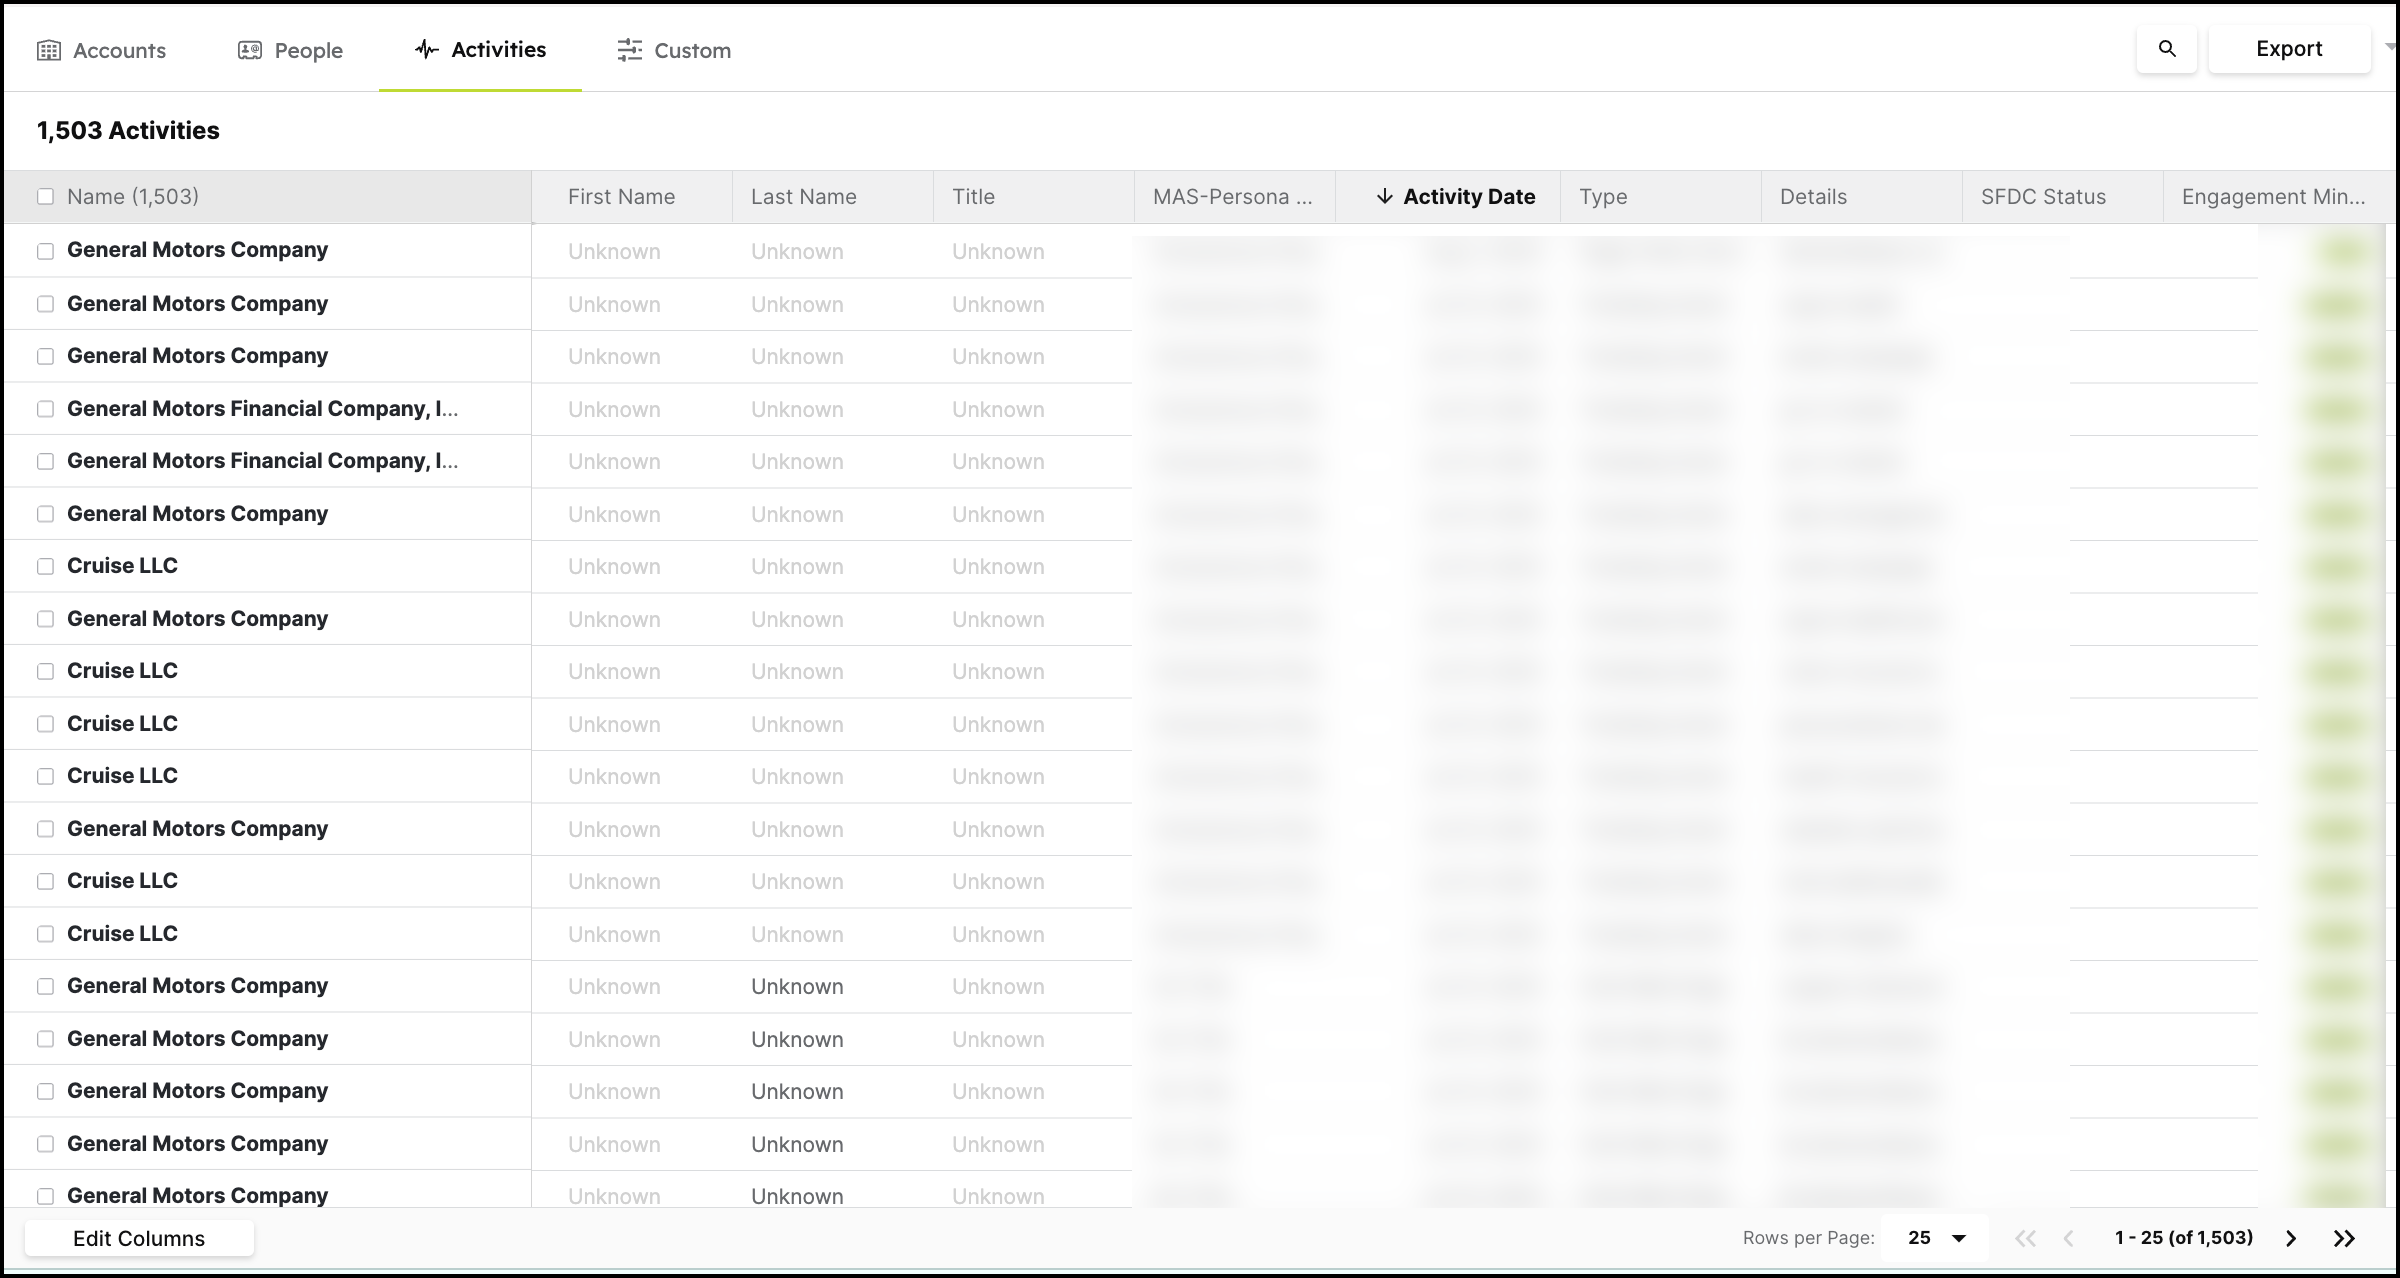Click the Export button

click(x=2289, y=49)
